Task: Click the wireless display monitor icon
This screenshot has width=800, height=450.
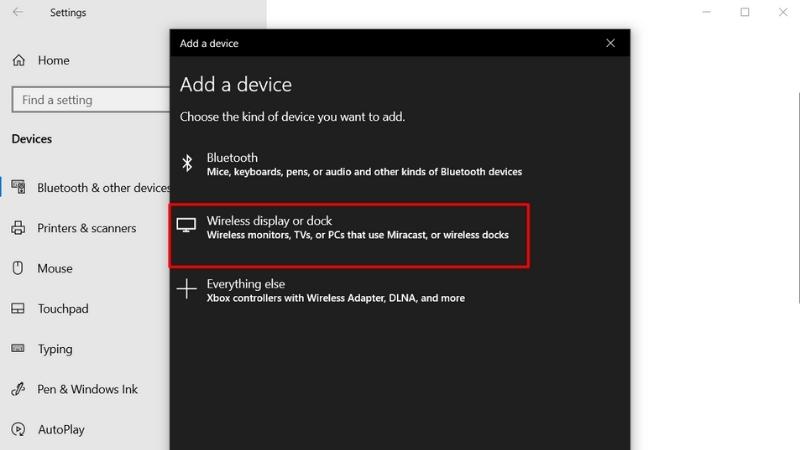Action: 186,225
